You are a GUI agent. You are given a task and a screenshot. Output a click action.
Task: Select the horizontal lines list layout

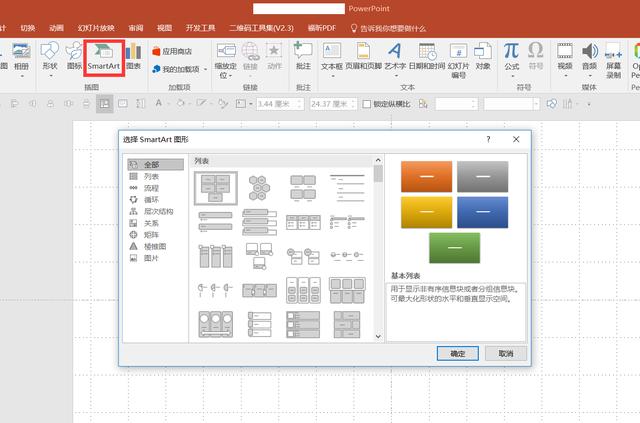point(347,188)
